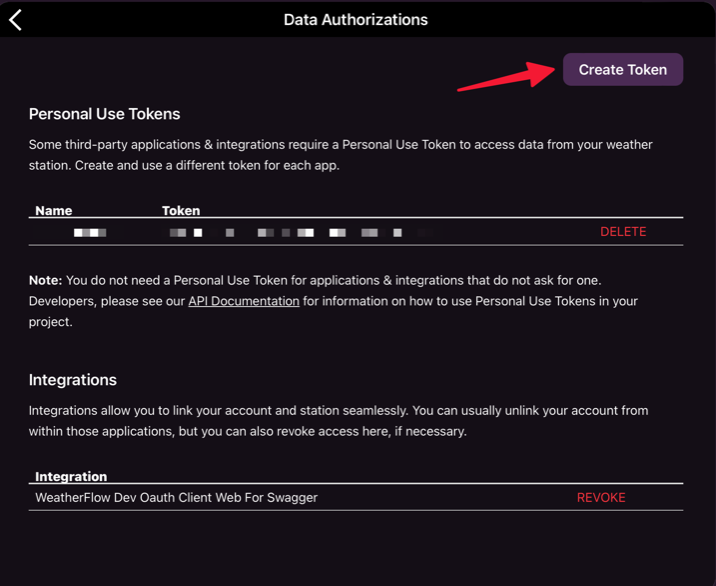716x586 pixels.
Task: Click the Create Token button
Action: pyautogui.click(x=622, y=70)
